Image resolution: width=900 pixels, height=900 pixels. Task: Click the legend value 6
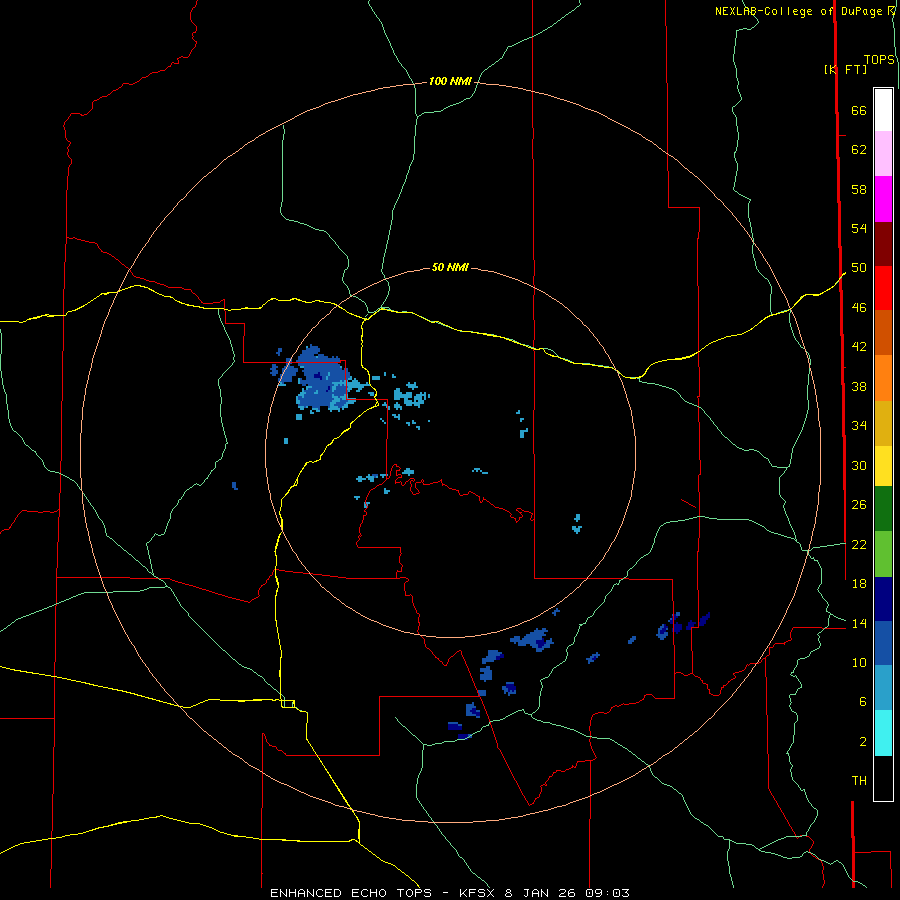(x=863, y=701)
